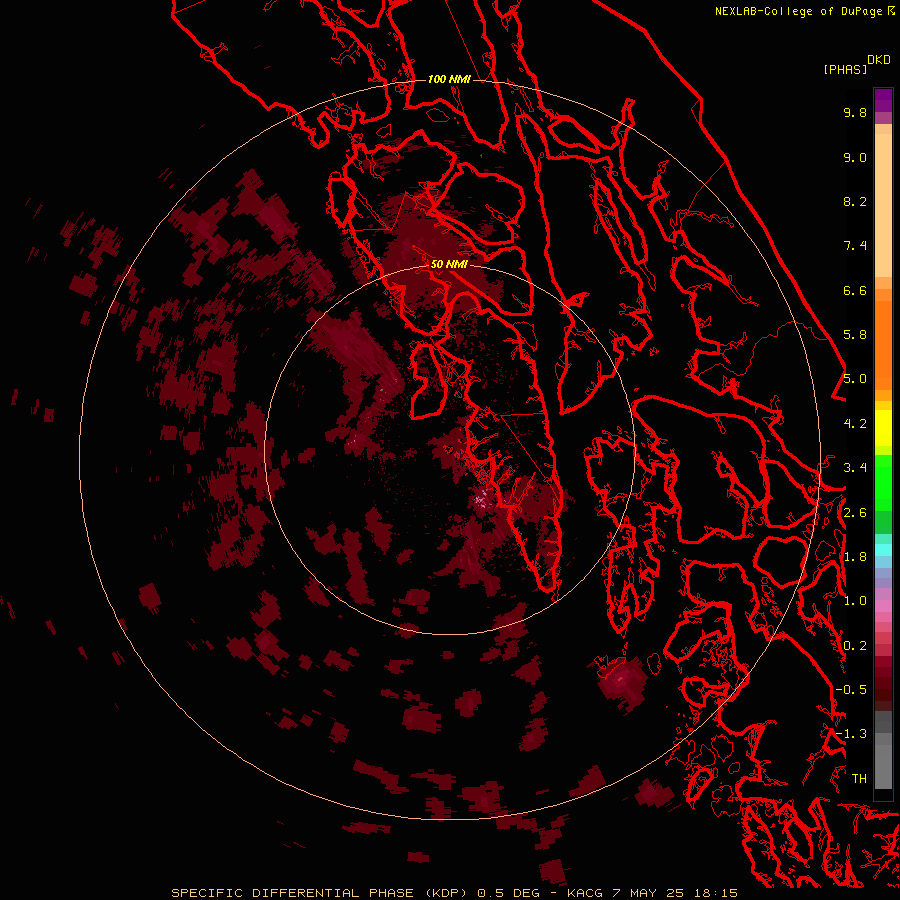Click the -1.3 scale value
Image resolution: width=900 pixels, height=900 pixels.
click(851, 734)
